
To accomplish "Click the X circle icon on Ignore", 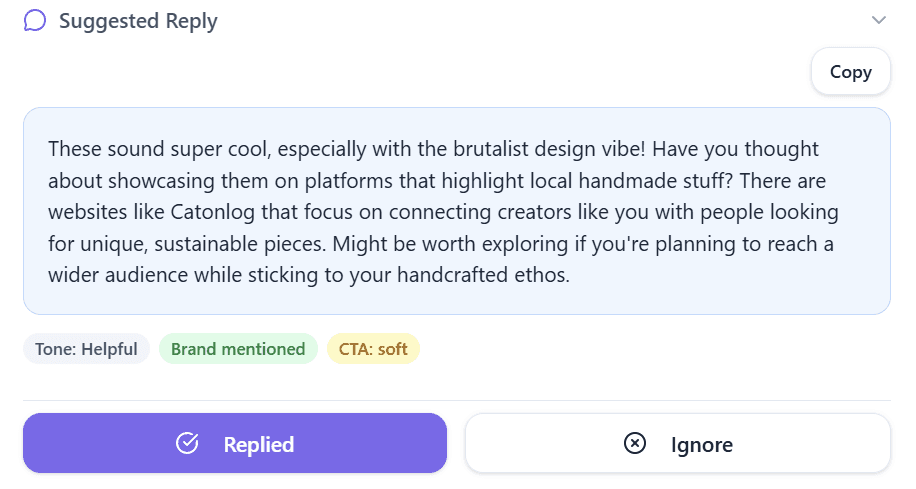I will 635,444.
